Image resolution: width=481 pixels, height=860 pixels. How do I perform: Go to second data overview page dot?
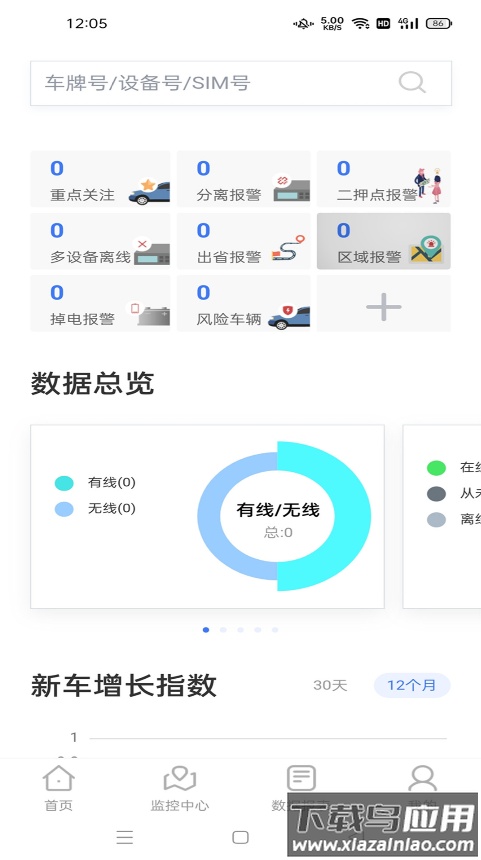(x=223, y=630)
